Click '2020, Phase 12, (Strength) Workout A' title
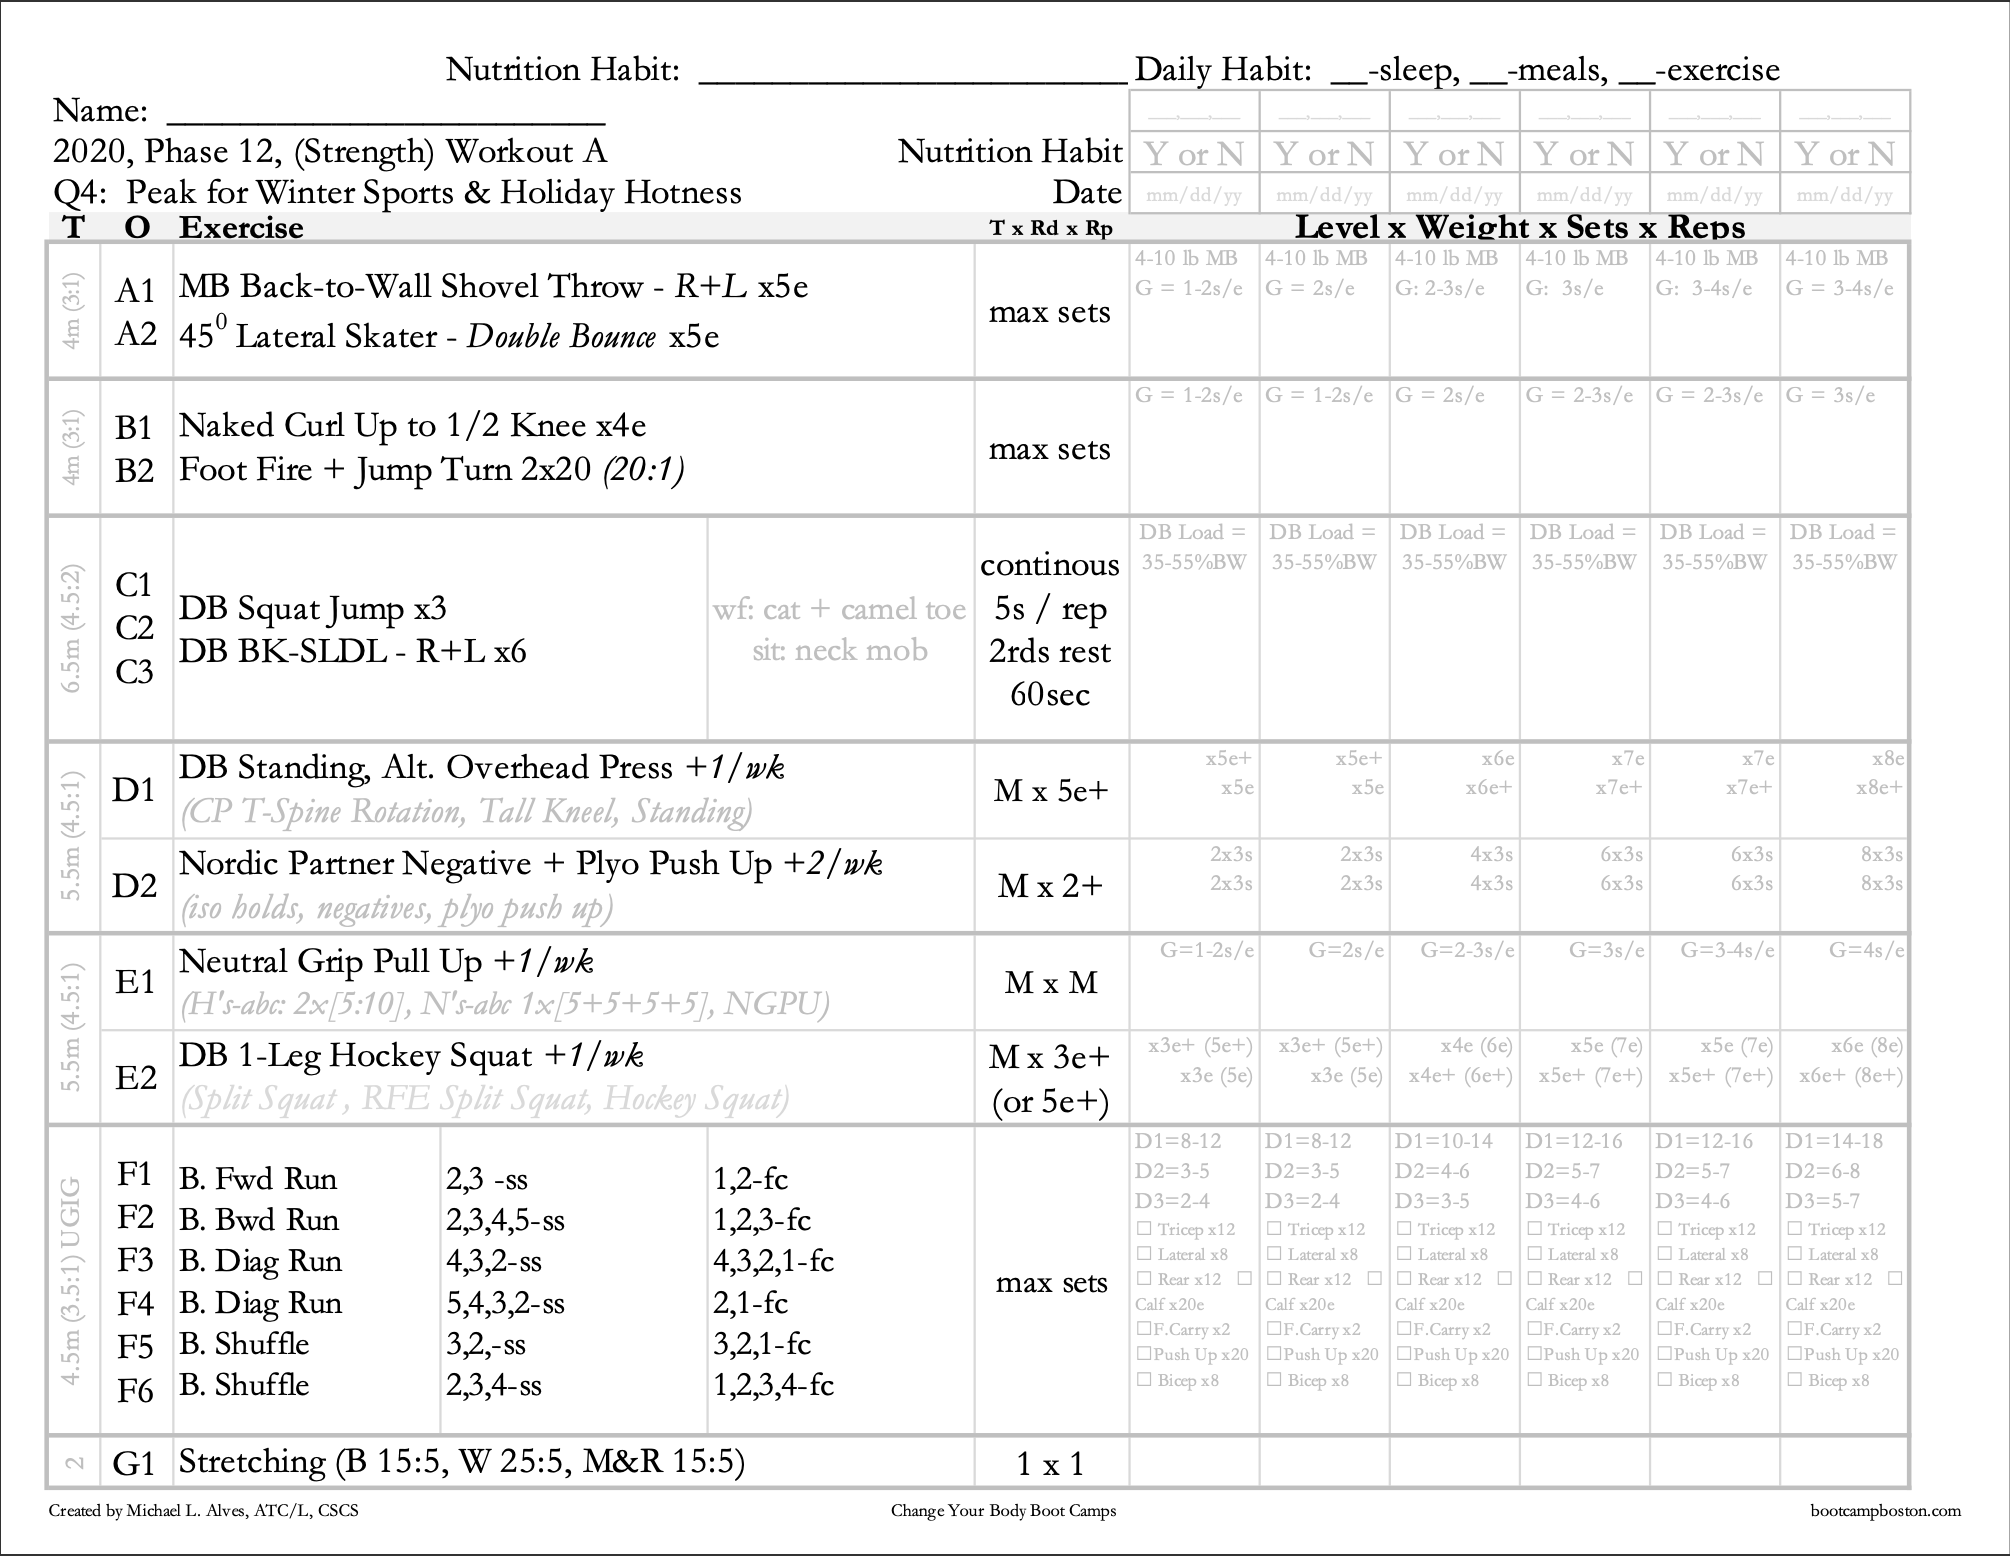The height and width of the screenshot is (1556, 2010). point(330,152)
